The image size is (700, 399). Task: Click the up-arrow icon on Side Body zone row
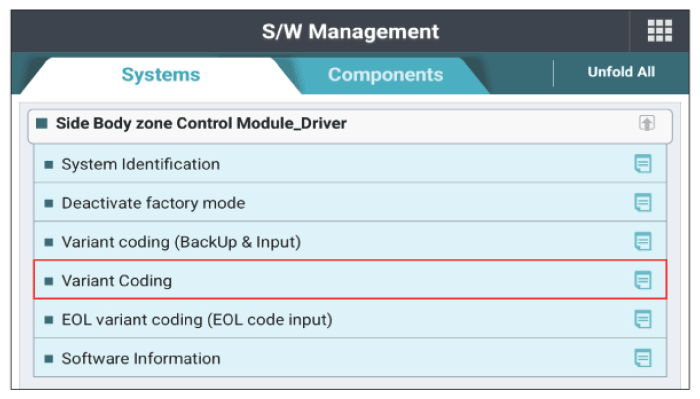click(647, 123)
